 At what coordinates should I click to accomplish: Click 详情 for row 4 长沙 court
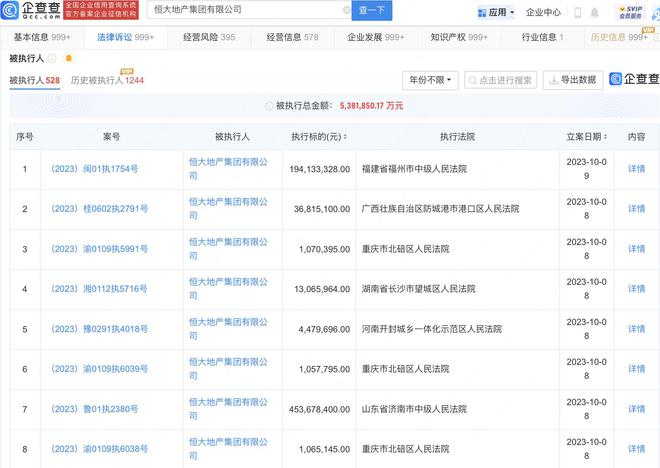(636, 289)
